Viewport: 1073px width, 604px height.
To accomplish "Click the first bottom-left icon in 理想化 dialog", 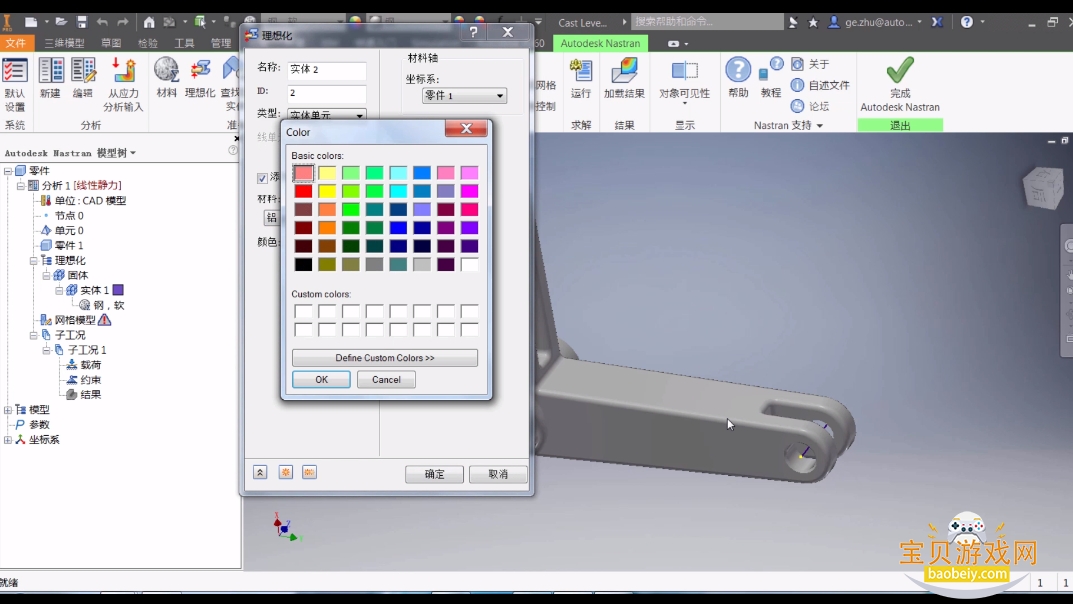I will (260, 472).
